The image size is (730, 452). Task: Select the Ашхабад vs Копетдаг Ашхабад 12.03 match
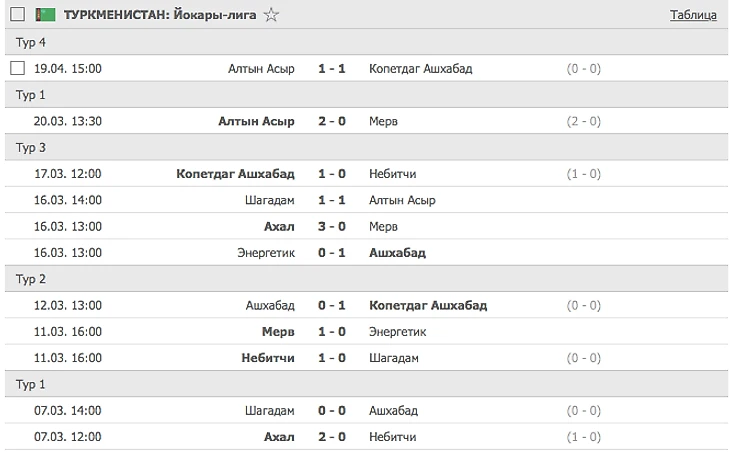[331, 305]
